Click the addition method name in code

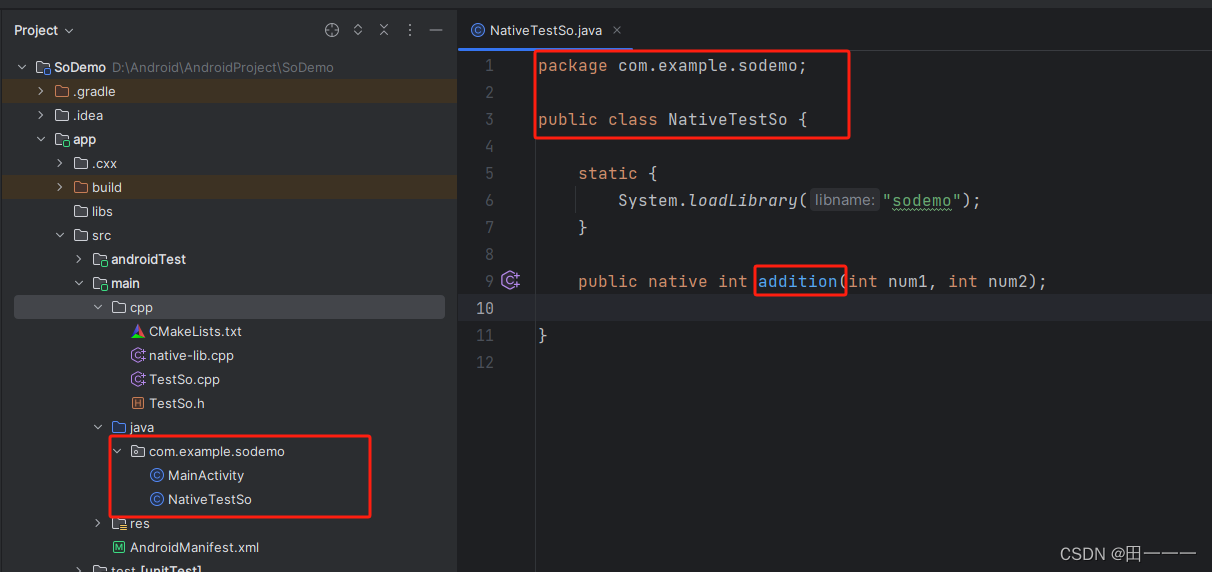[x=797, y=281]
